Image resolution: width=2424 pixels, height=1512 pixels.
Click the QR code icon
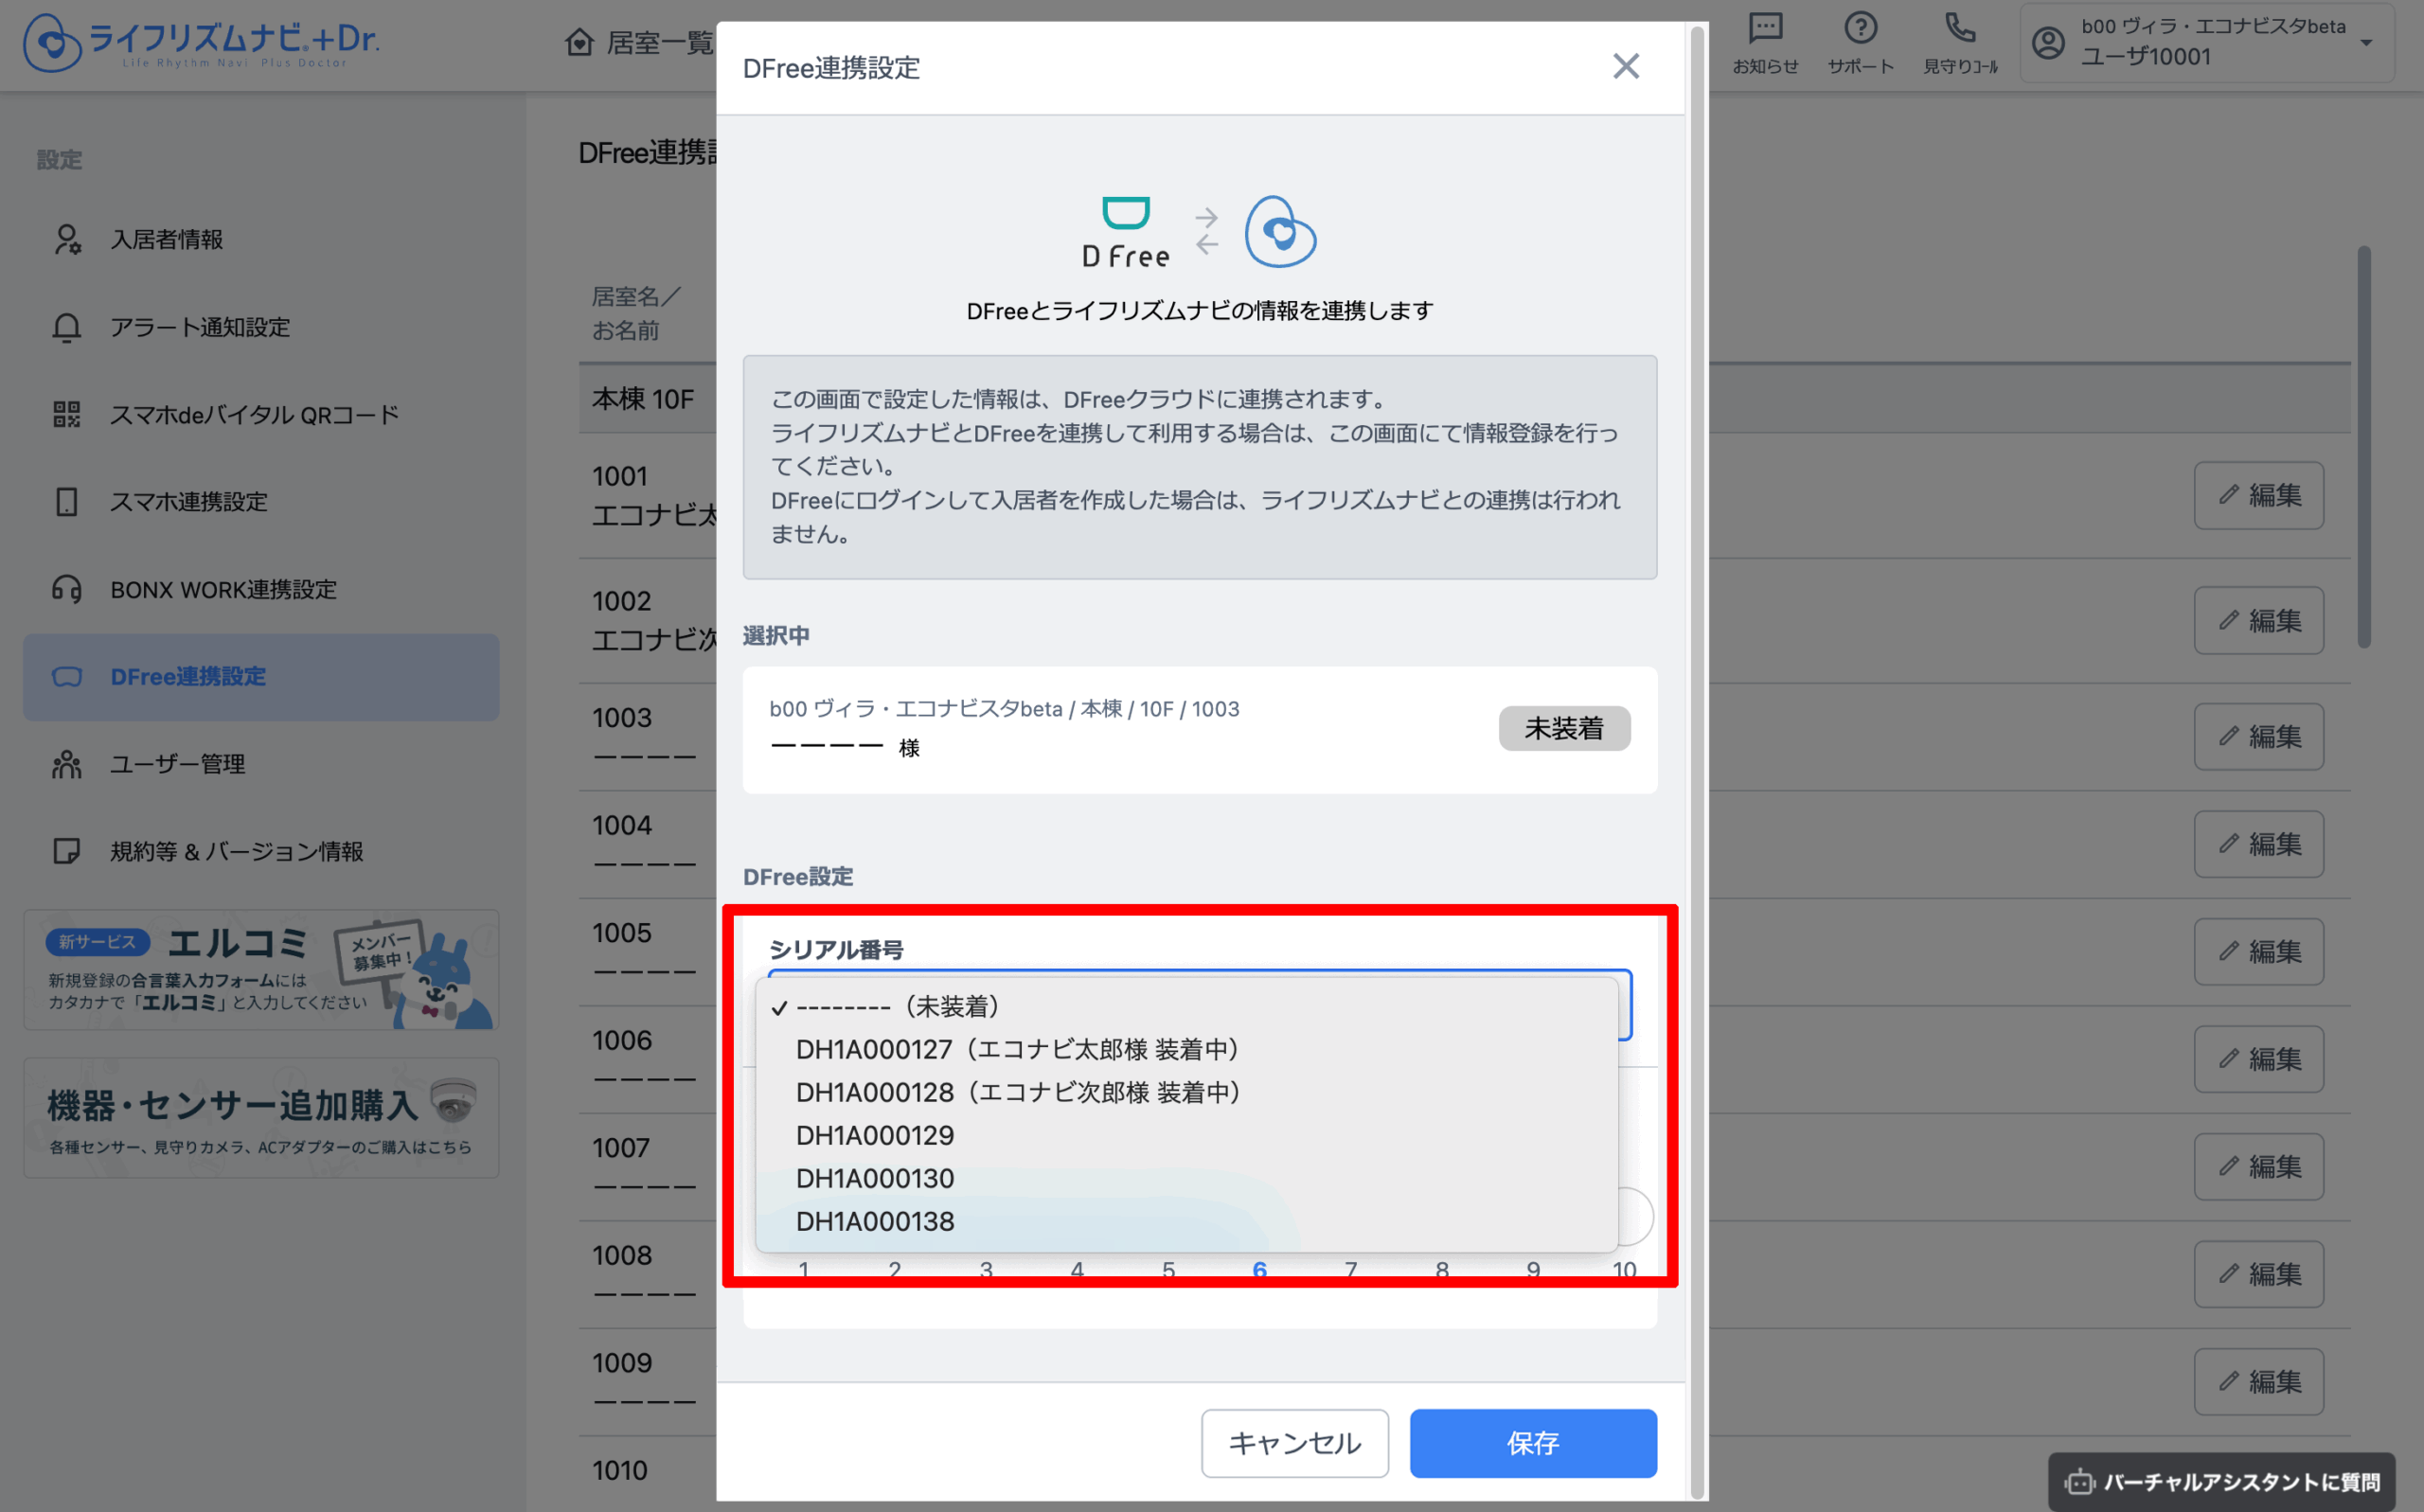67,414
